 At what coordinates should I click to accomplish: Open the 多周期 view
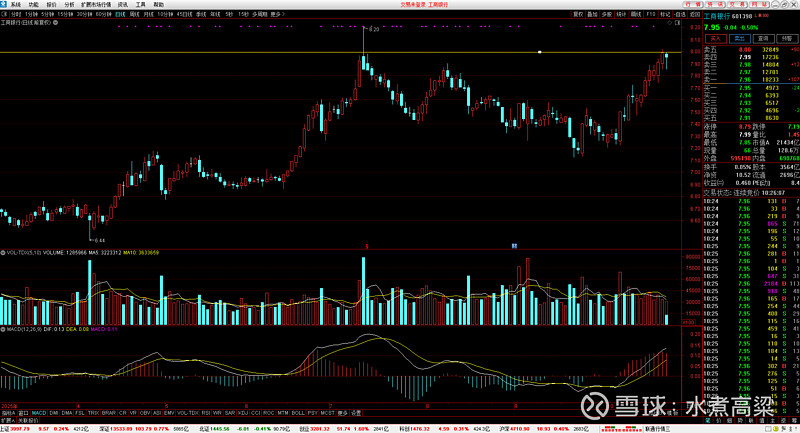[x=260, y=14]
